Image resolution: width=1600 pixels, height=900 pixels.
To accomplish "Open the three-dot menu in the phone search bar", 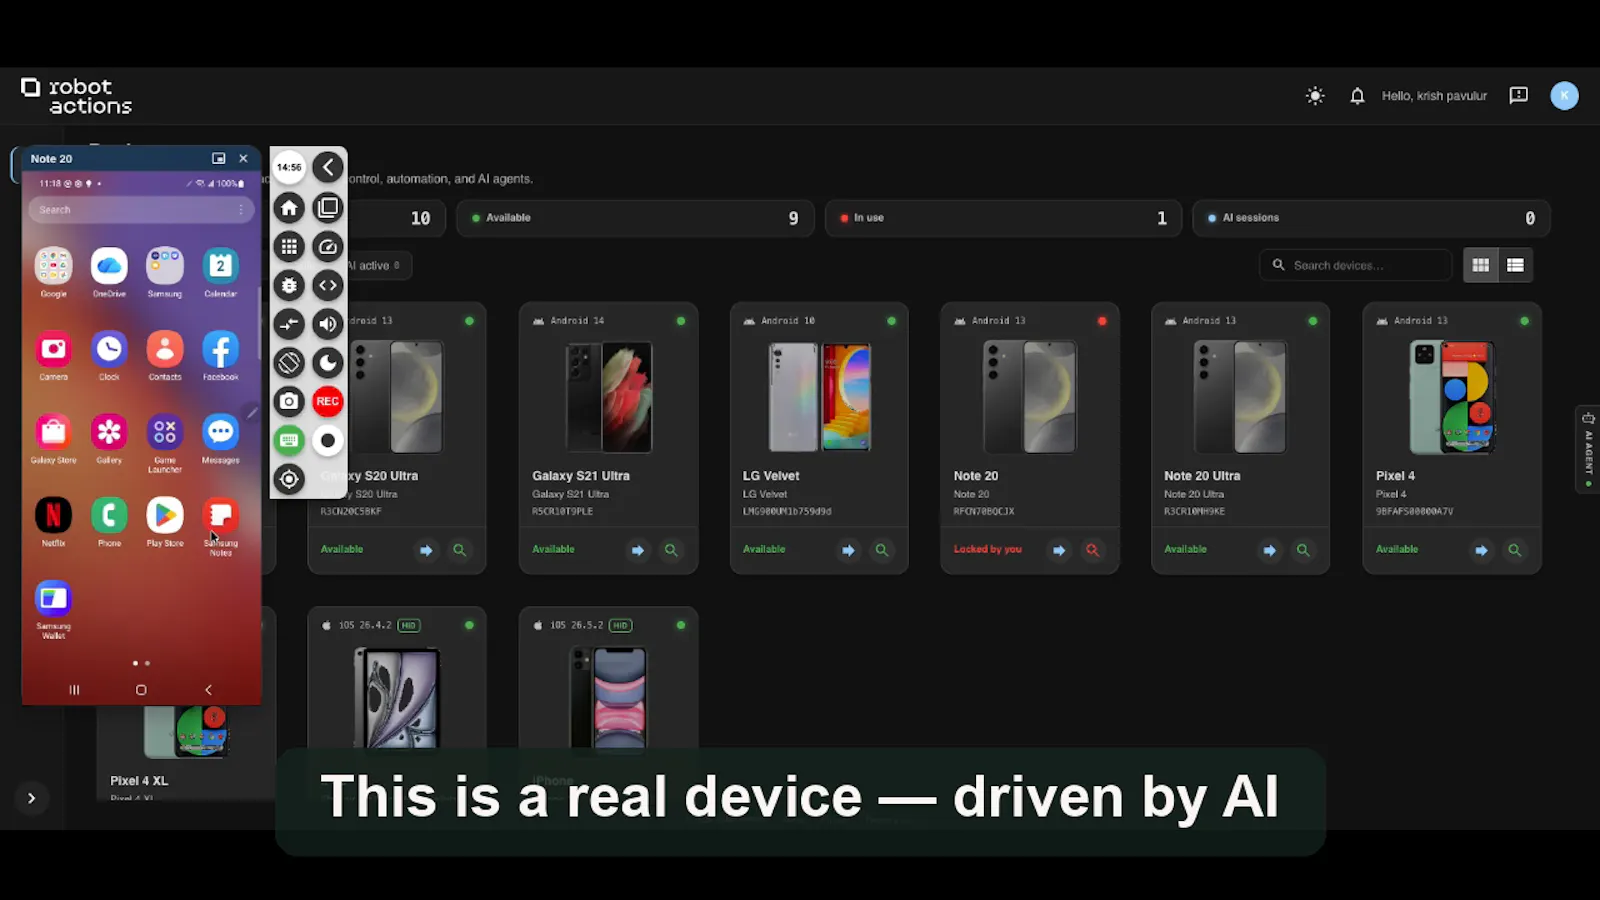I will 241,210.
